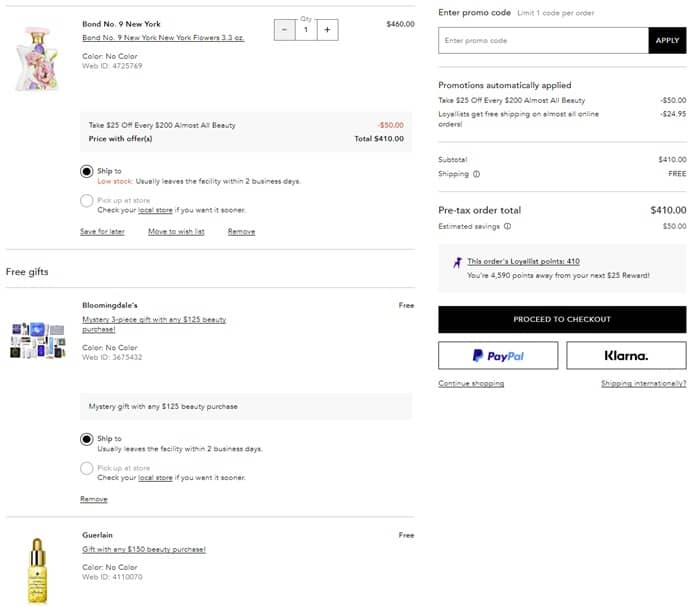Open the Mystery gift product image
The image size is (700, 607).
(38, 340)
